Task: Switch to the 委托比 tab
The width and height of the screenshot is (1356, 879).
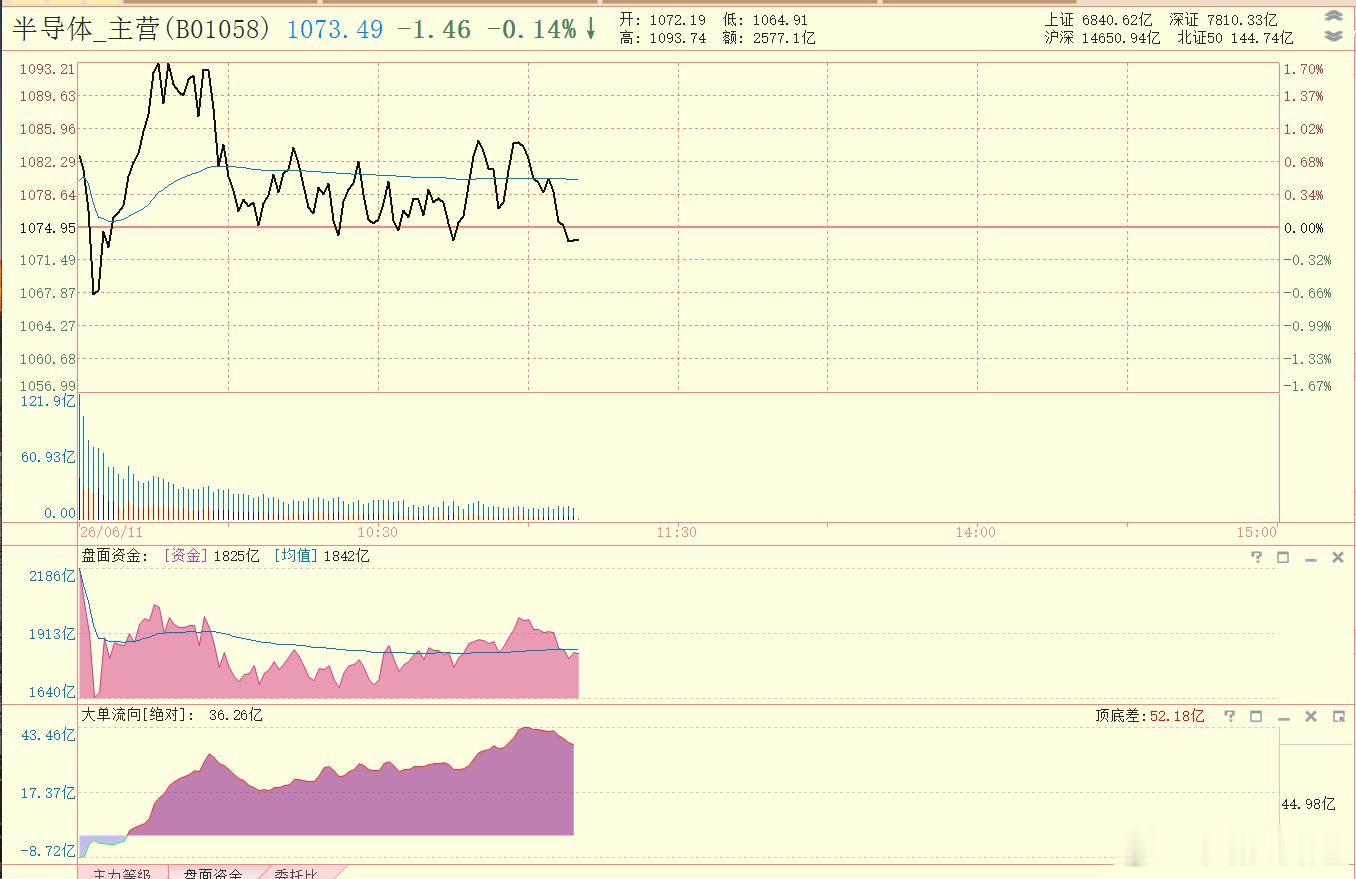Action: (296, 873)
